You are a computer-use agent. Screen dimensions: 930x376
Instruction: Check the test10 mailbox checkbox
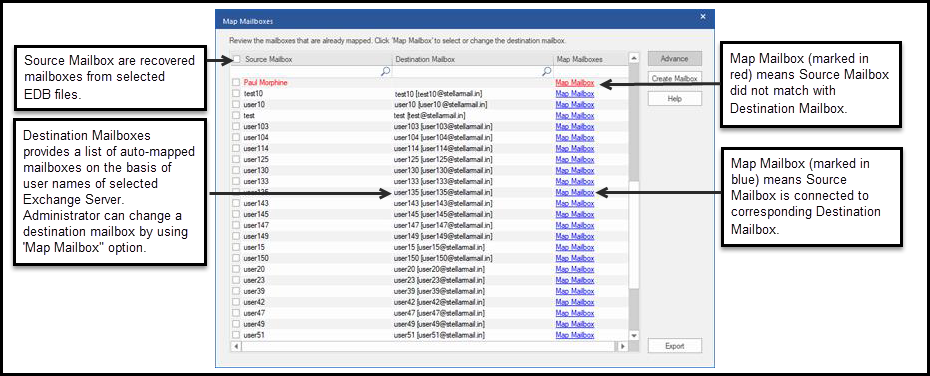tap(236, 94)
